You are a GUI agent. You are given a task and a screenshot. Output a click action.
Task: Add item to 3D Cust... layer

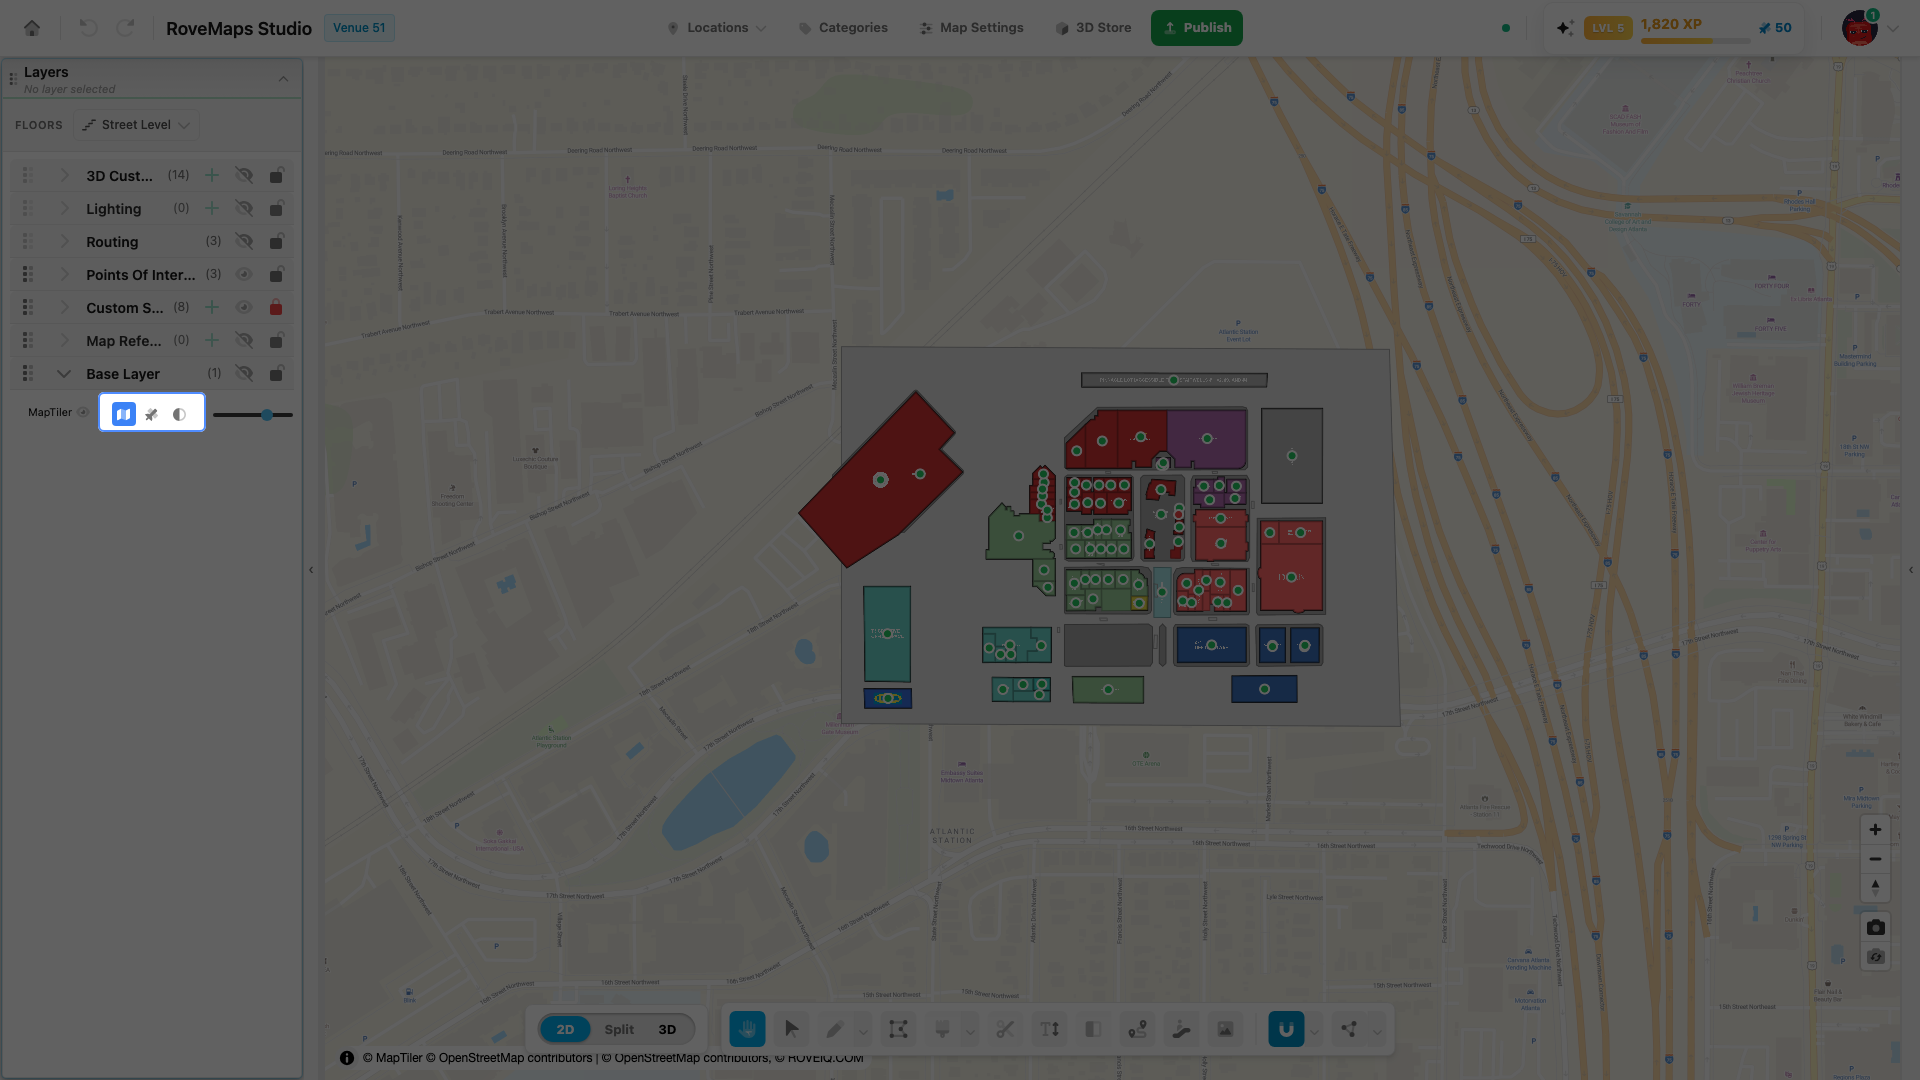tap(212, 176)
